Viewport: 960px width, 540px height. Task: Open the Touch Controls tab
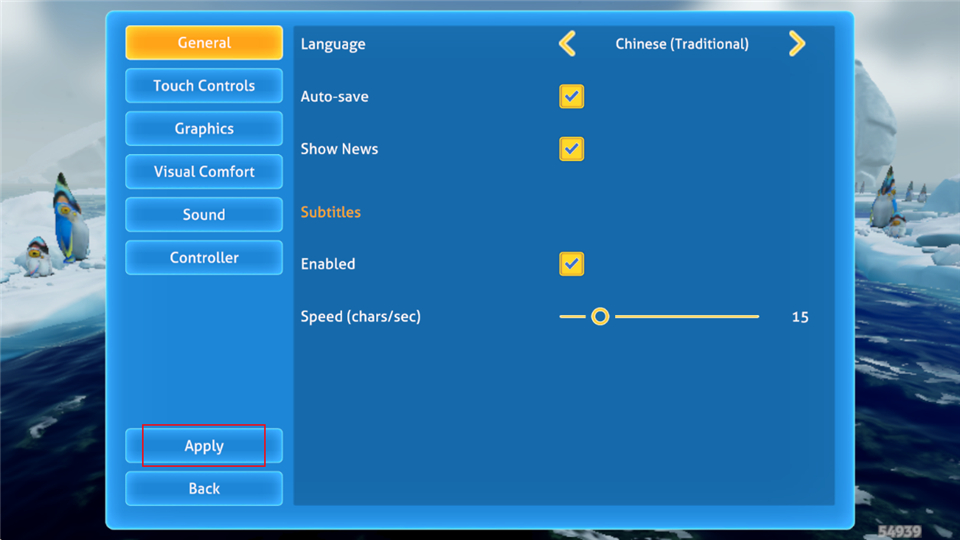click(204, 86)
